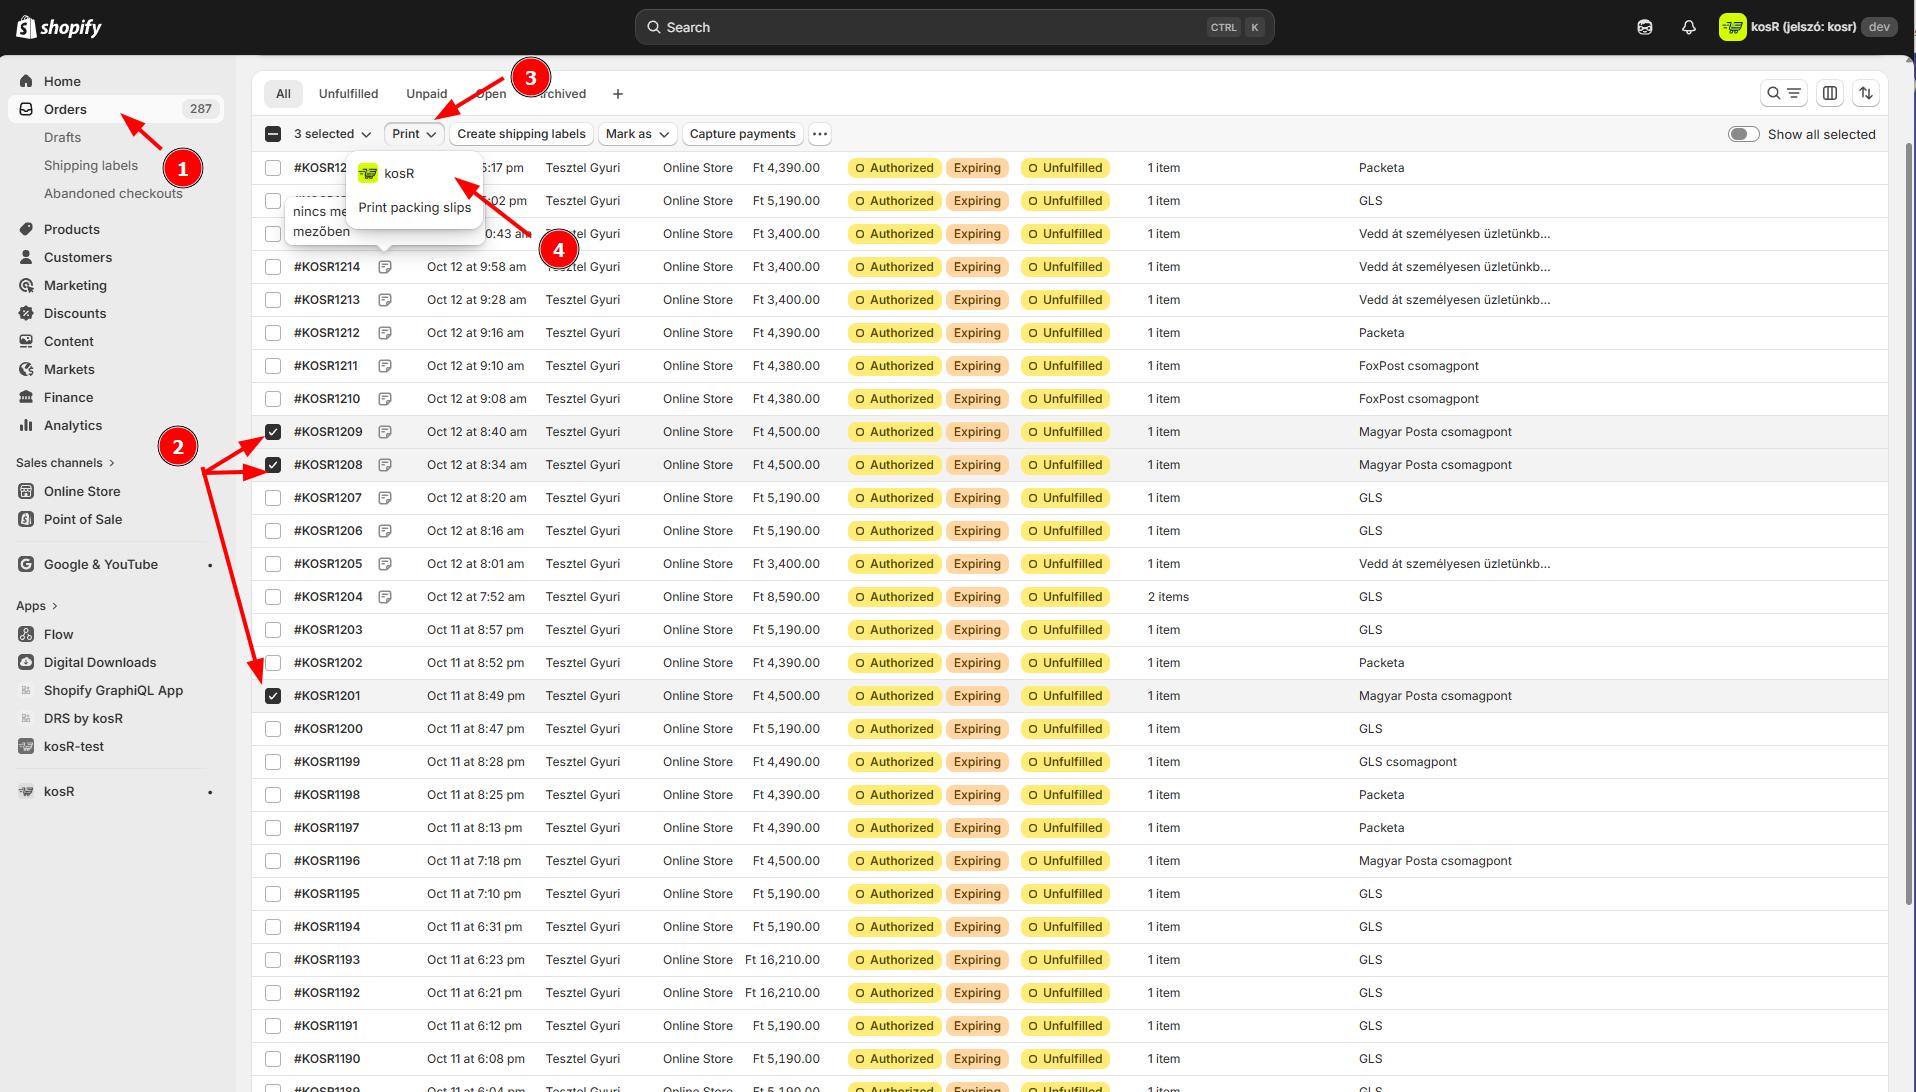The width and height of the screenshot is (1916, 1092).
Task: Open the Mark as dropdown
Action: pyautogui.click(x=636, y=134)
